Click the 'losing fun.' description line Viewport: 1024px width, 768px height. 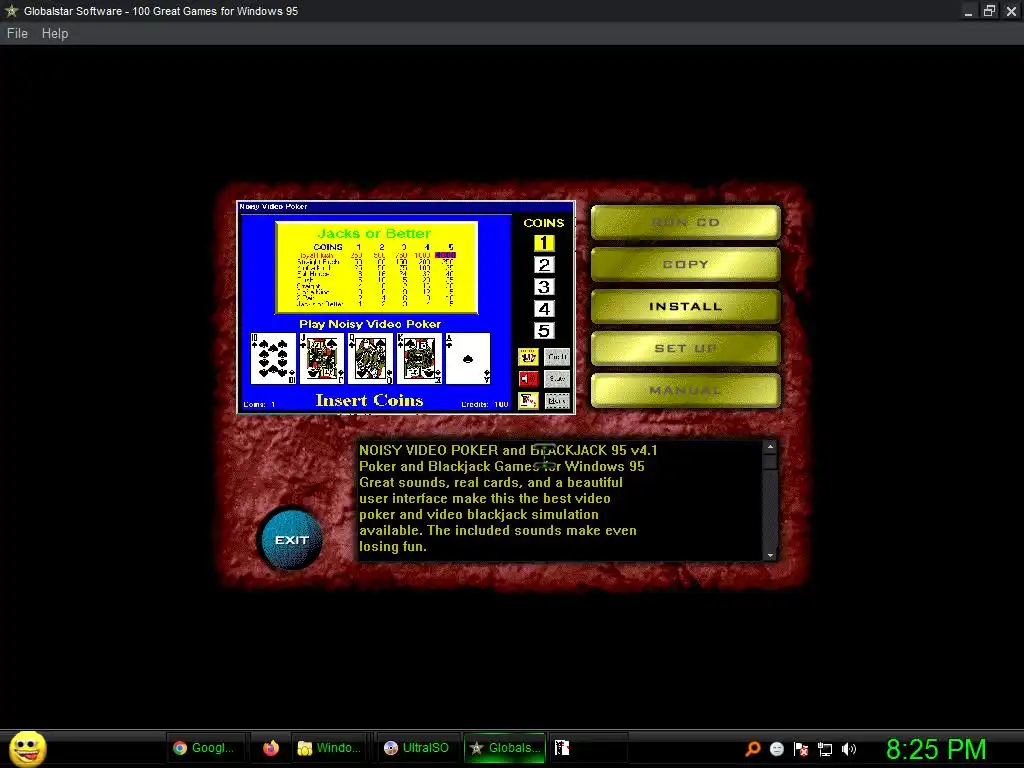coord(392,547)
